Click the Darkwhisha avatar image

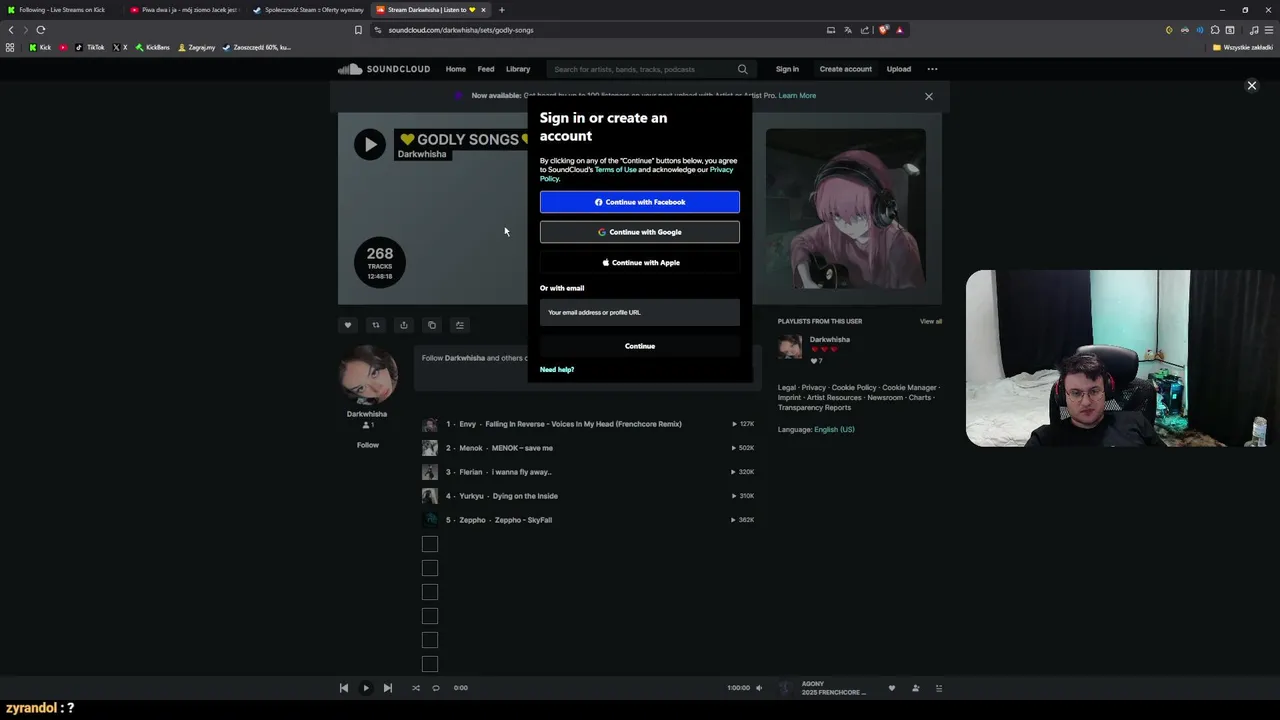tap(368, 374)
